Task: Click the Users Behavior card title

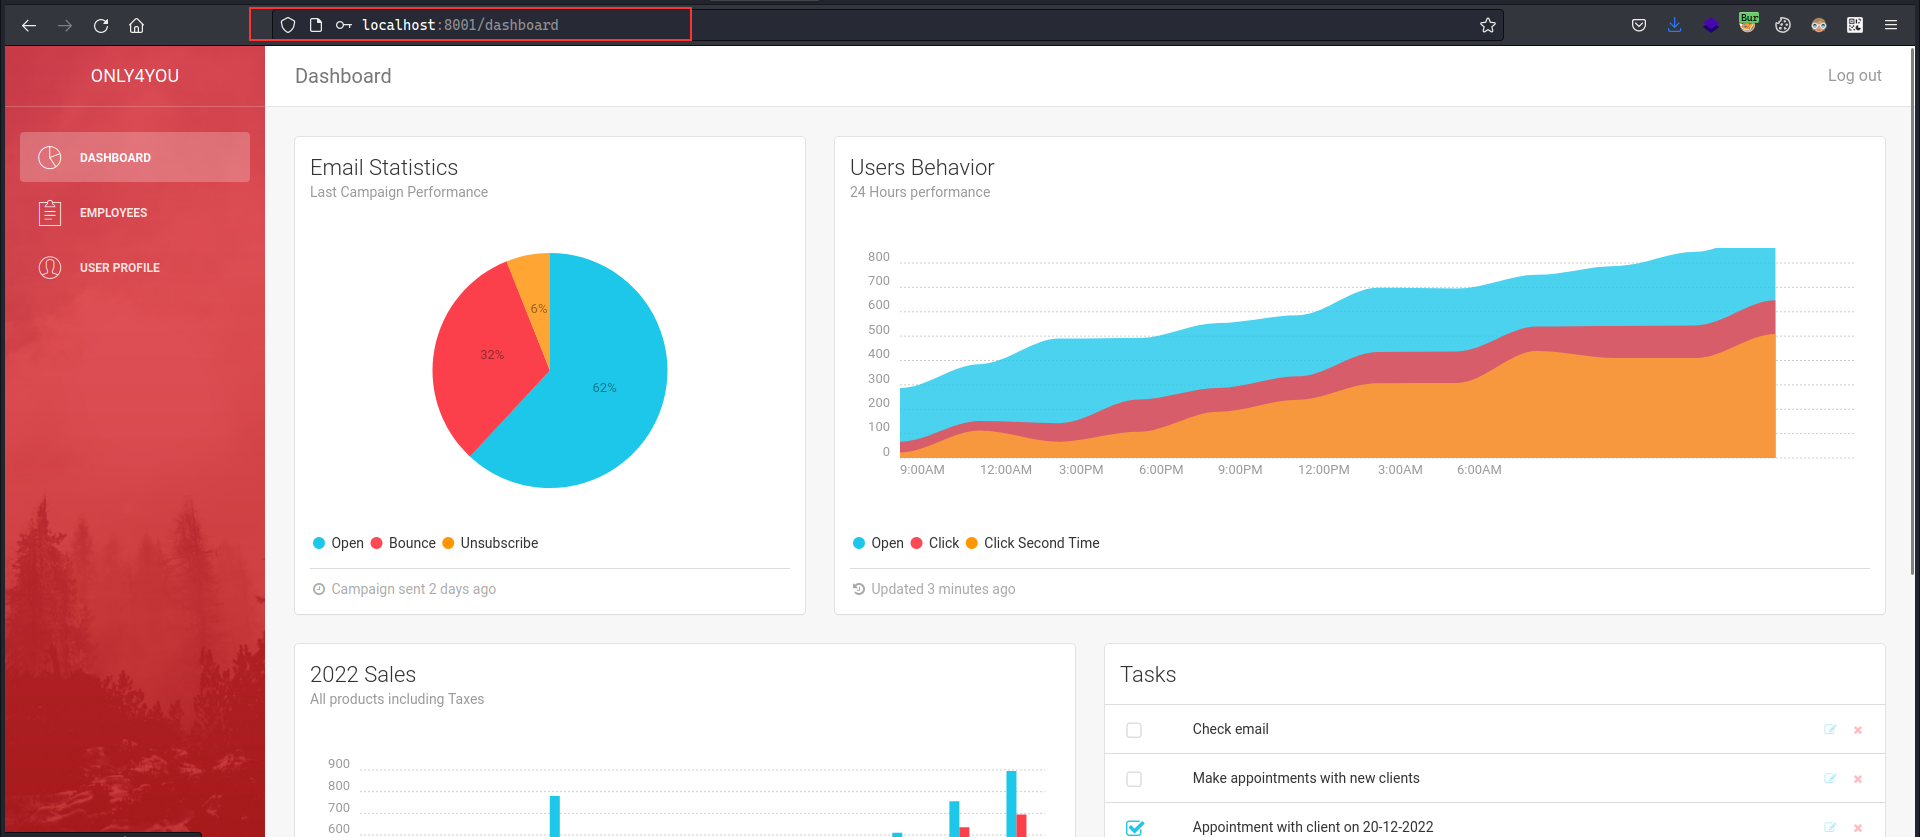Action: pyautogui.click(x=922, y=167)
